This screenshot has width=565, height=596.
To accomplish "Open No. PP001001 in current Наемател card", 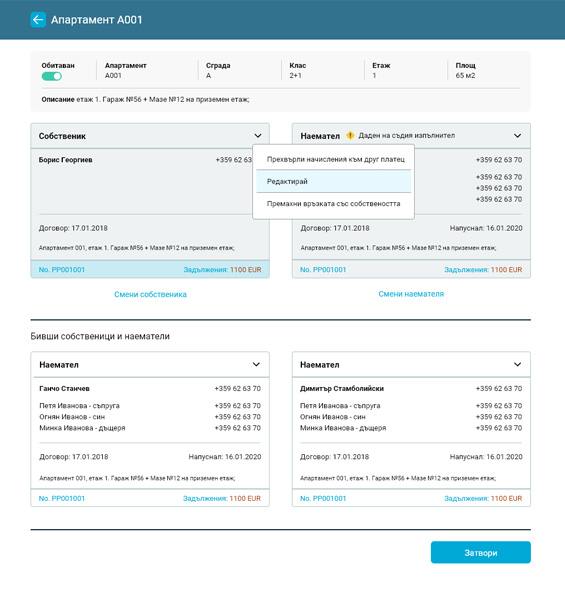I will pyautogui.click(x=323, y=269).
